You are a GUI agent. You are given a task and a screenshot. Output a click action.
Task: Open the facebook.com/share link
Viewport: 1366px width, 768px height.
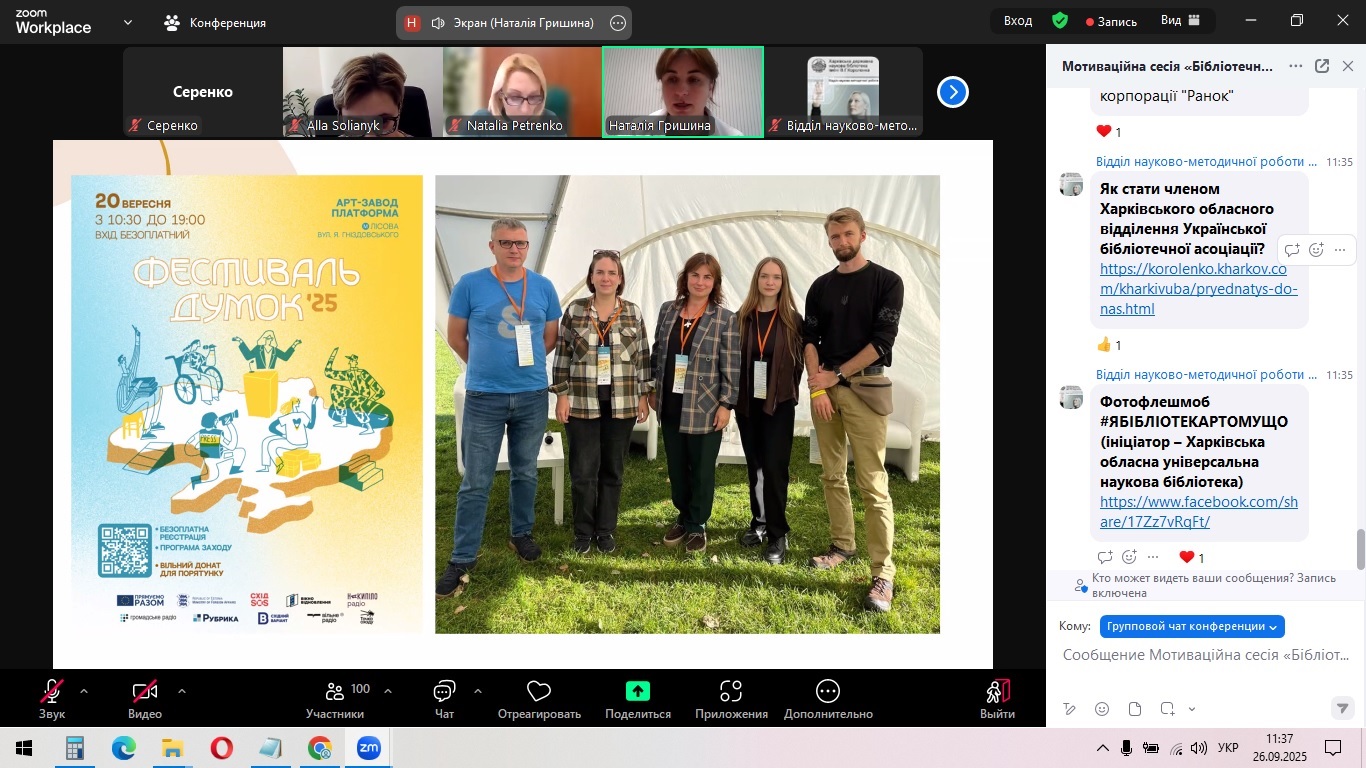1198,512
